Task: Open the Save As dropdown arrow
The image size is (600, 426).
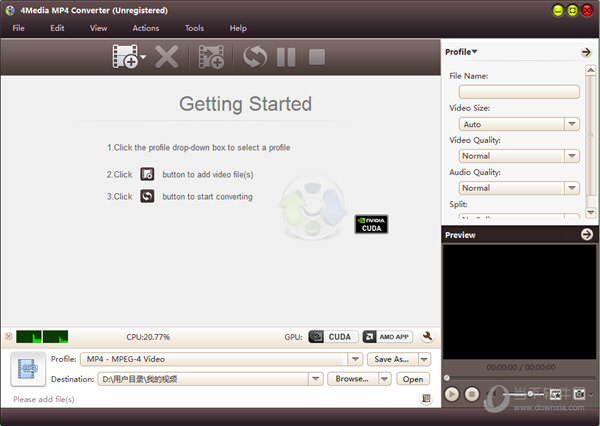Action: [424, 359]
